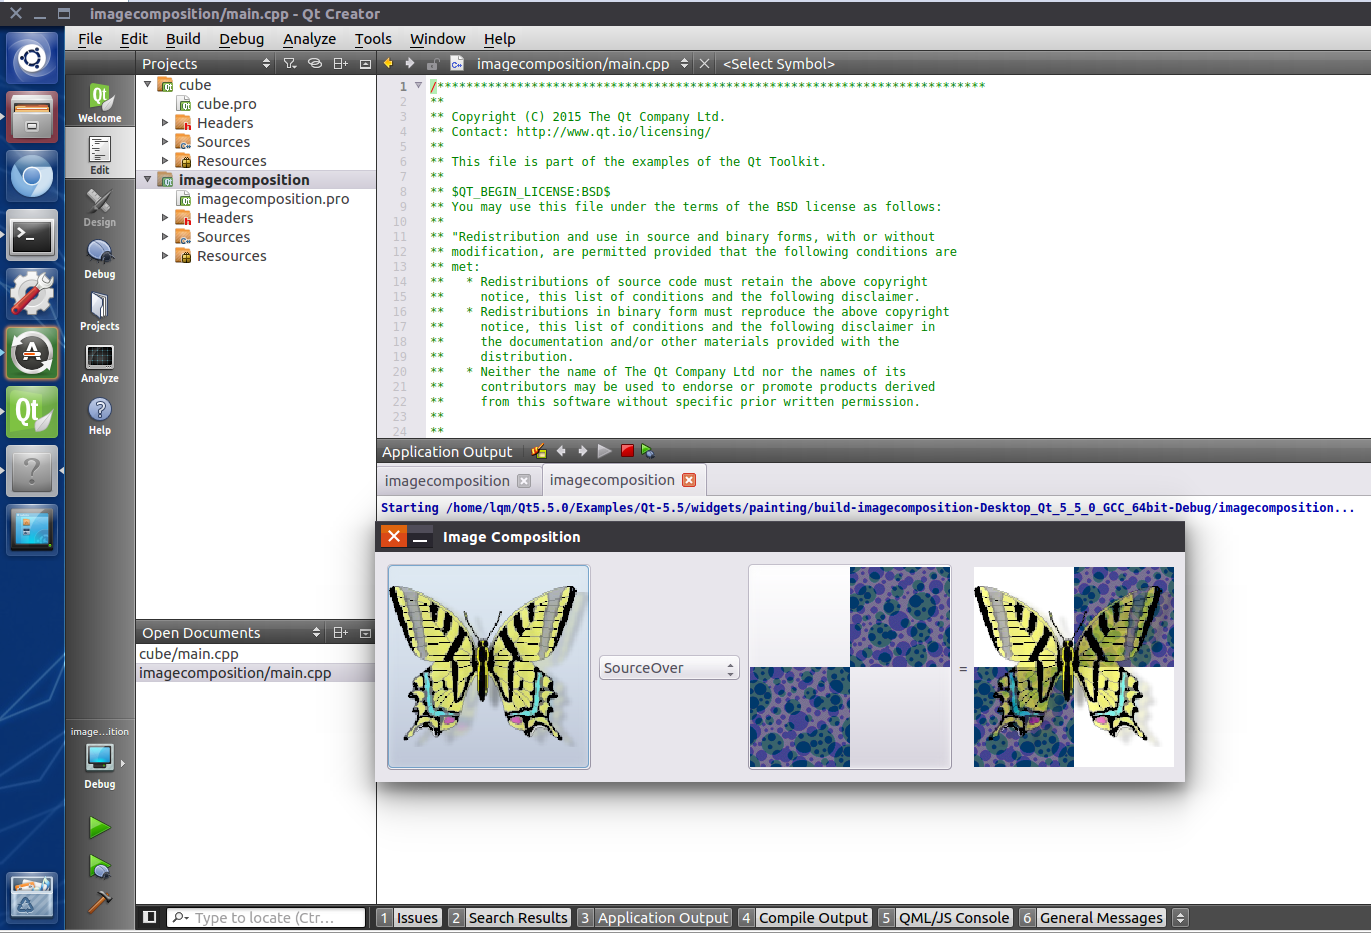Open cube/main.cpp from Open Documents
1371x933 pixels.
pos(189,654)
